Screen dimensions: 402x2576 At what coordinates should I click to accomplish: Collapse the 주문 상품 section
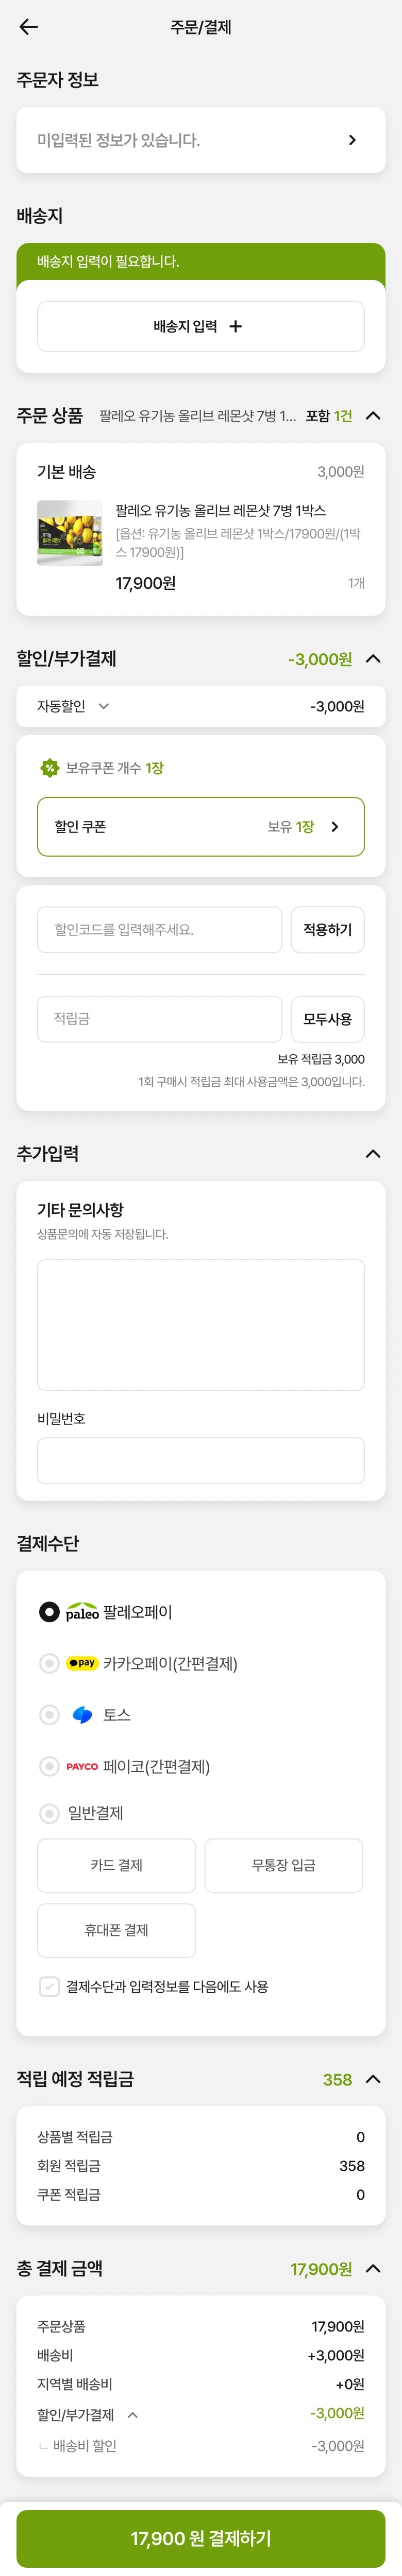click(x=373, y=416)
